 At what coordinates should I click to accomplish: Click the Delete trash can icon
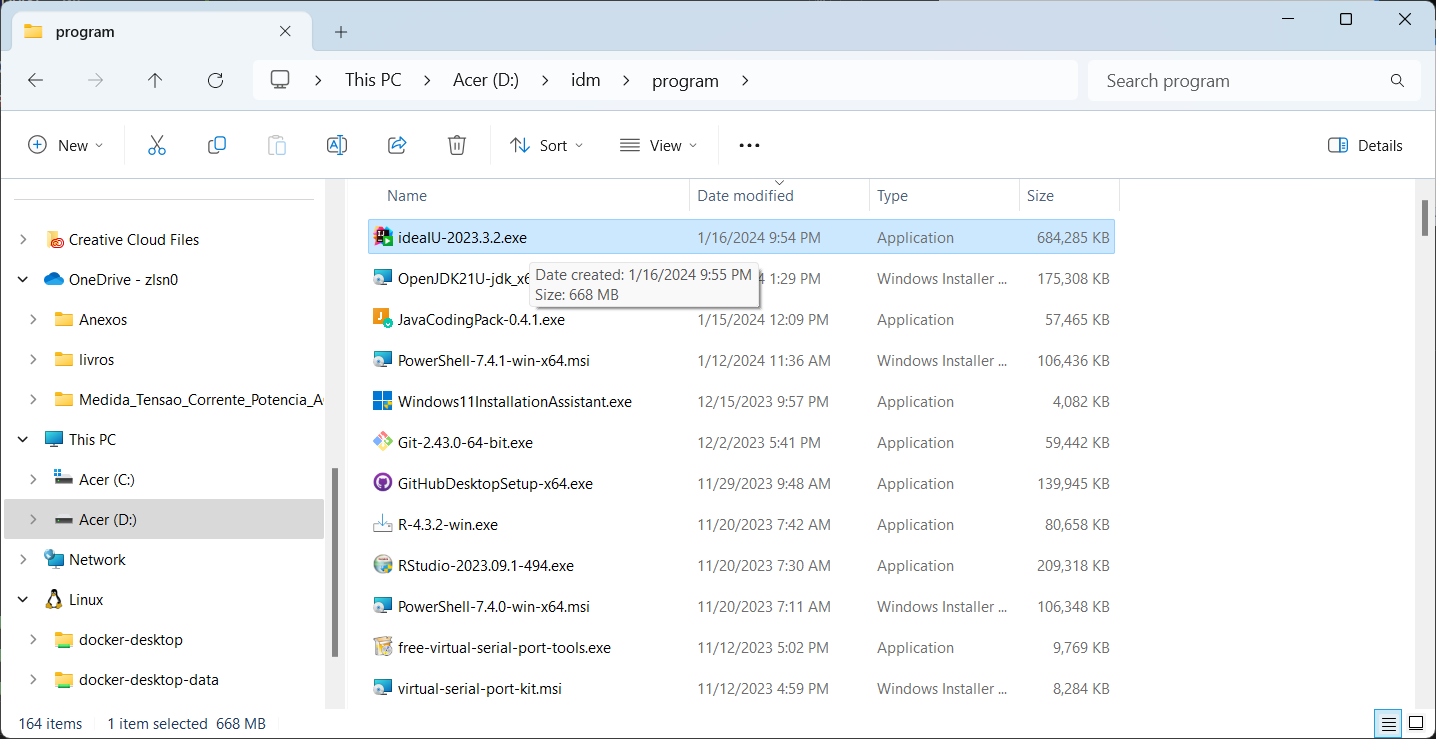point(457,145)
